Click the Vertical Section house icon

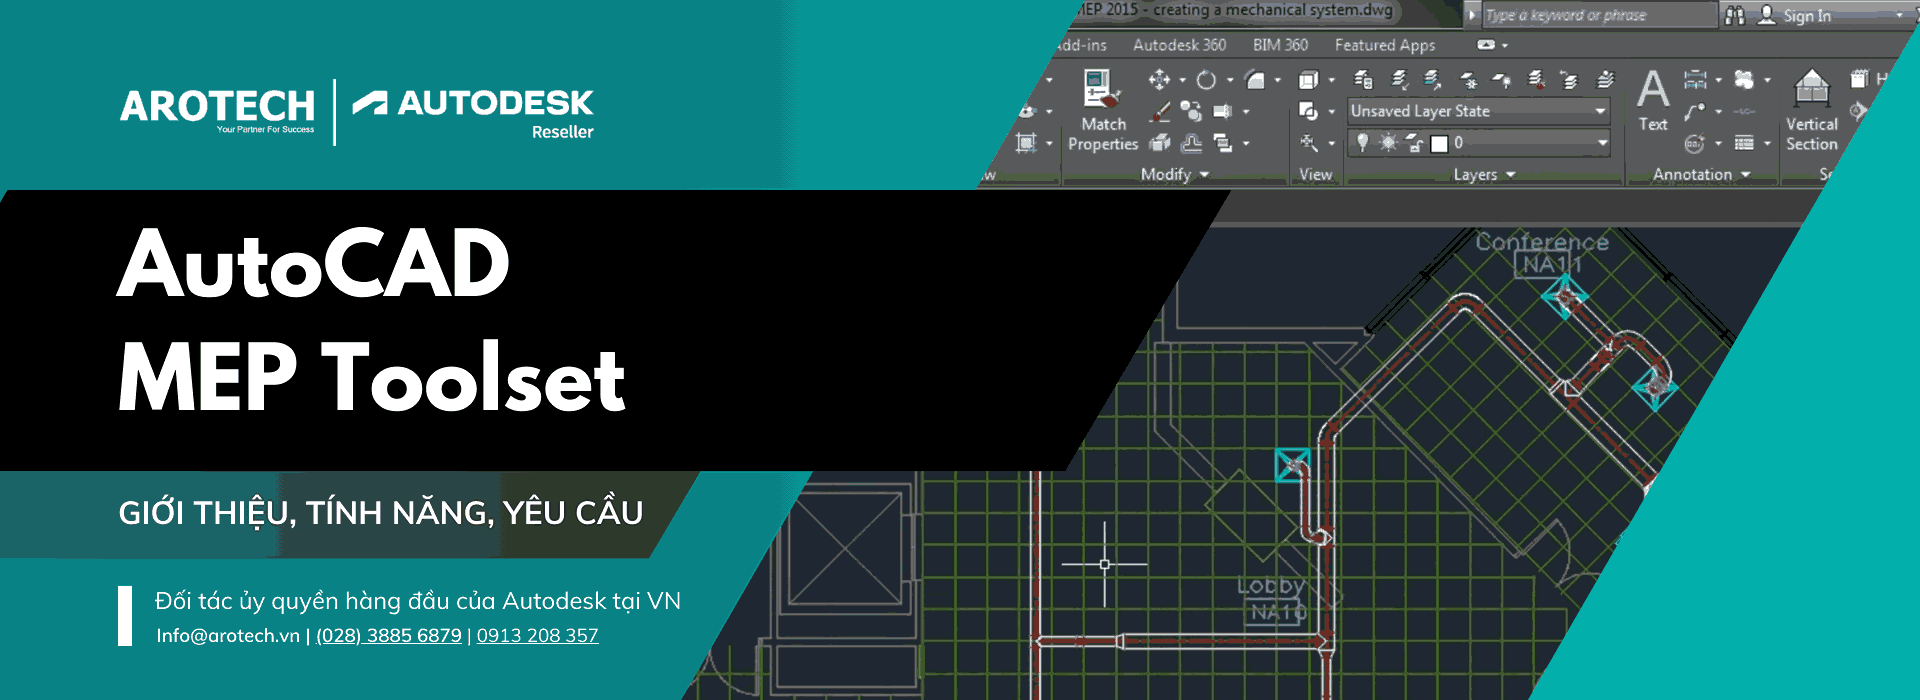click(1812, 88)
